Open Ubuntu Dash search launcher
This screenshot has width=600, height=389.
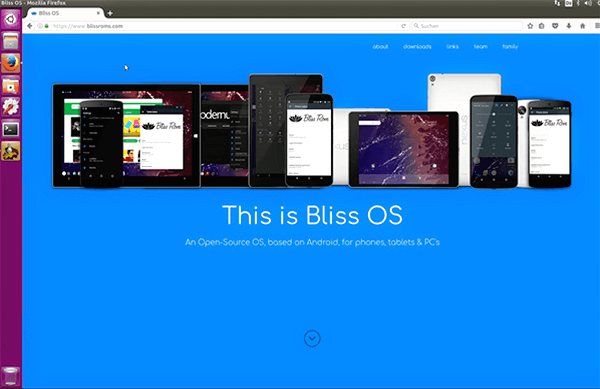point(11,19)
